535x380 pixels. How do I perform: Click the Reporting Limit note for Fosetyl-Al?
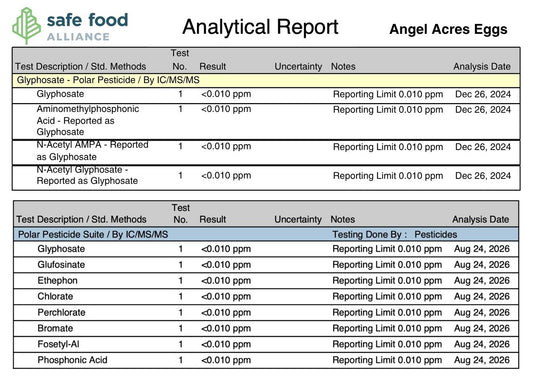pyautogui.click(x=387, y=344)
